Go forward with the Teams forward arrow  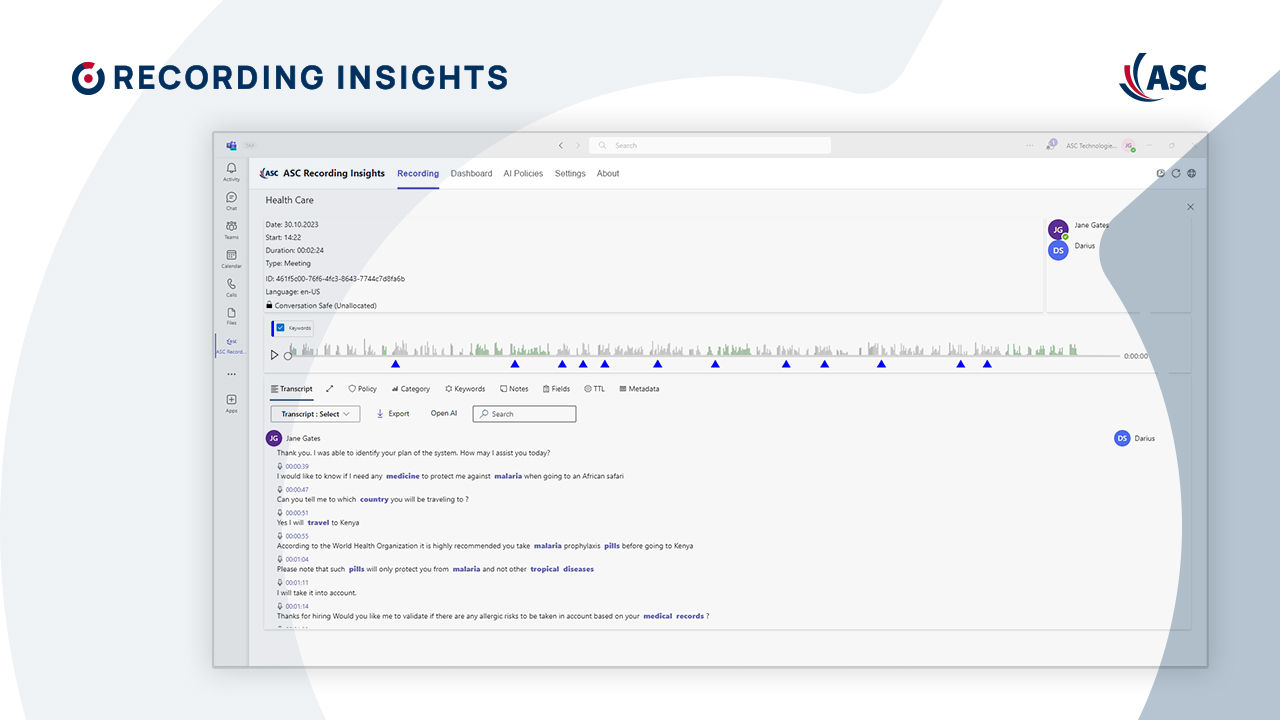click(577, 146)
